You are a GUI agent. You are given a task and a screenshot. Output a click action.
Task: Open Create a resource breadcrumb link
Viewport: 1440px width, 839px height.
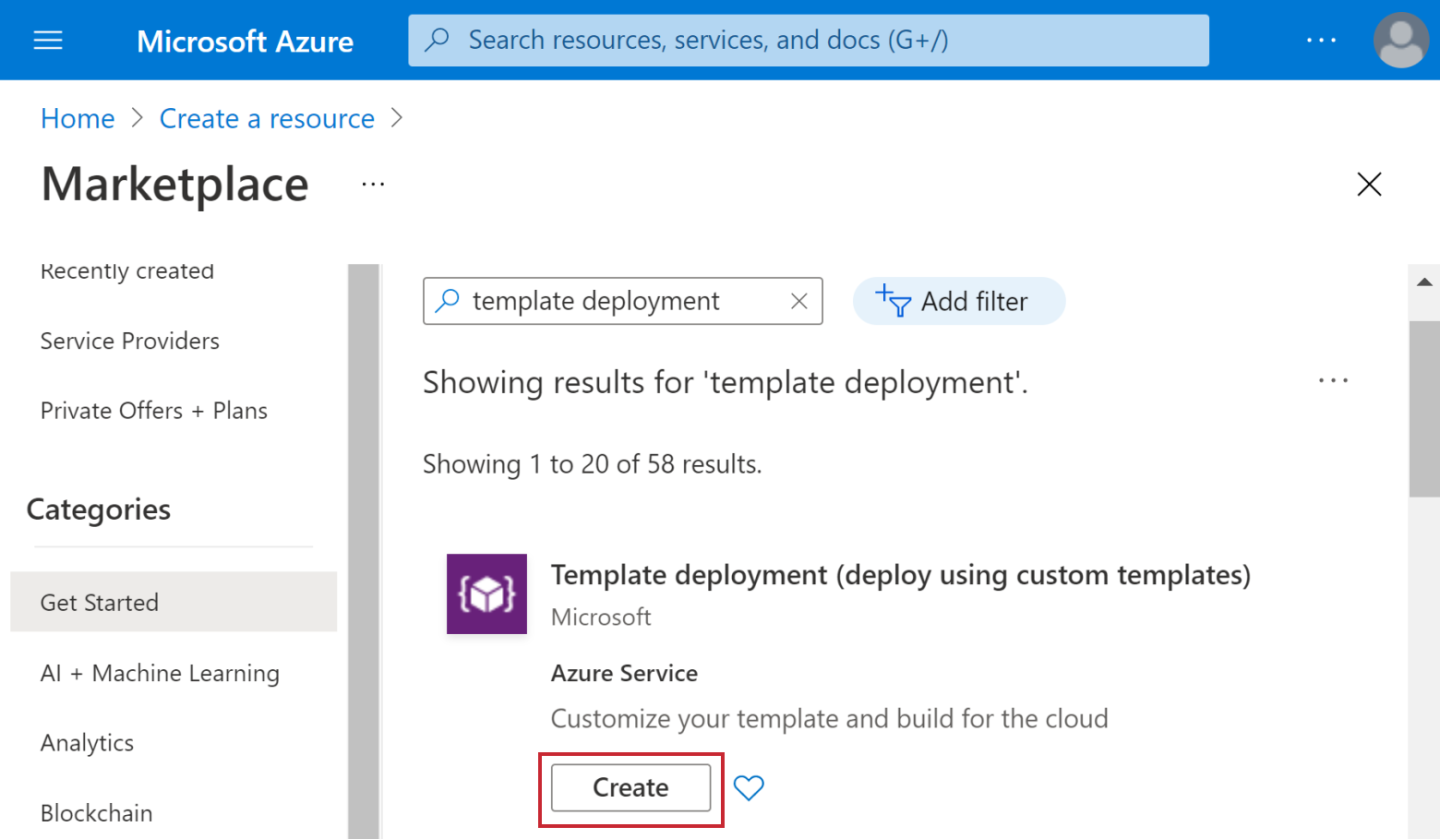[x=266, y=118]
